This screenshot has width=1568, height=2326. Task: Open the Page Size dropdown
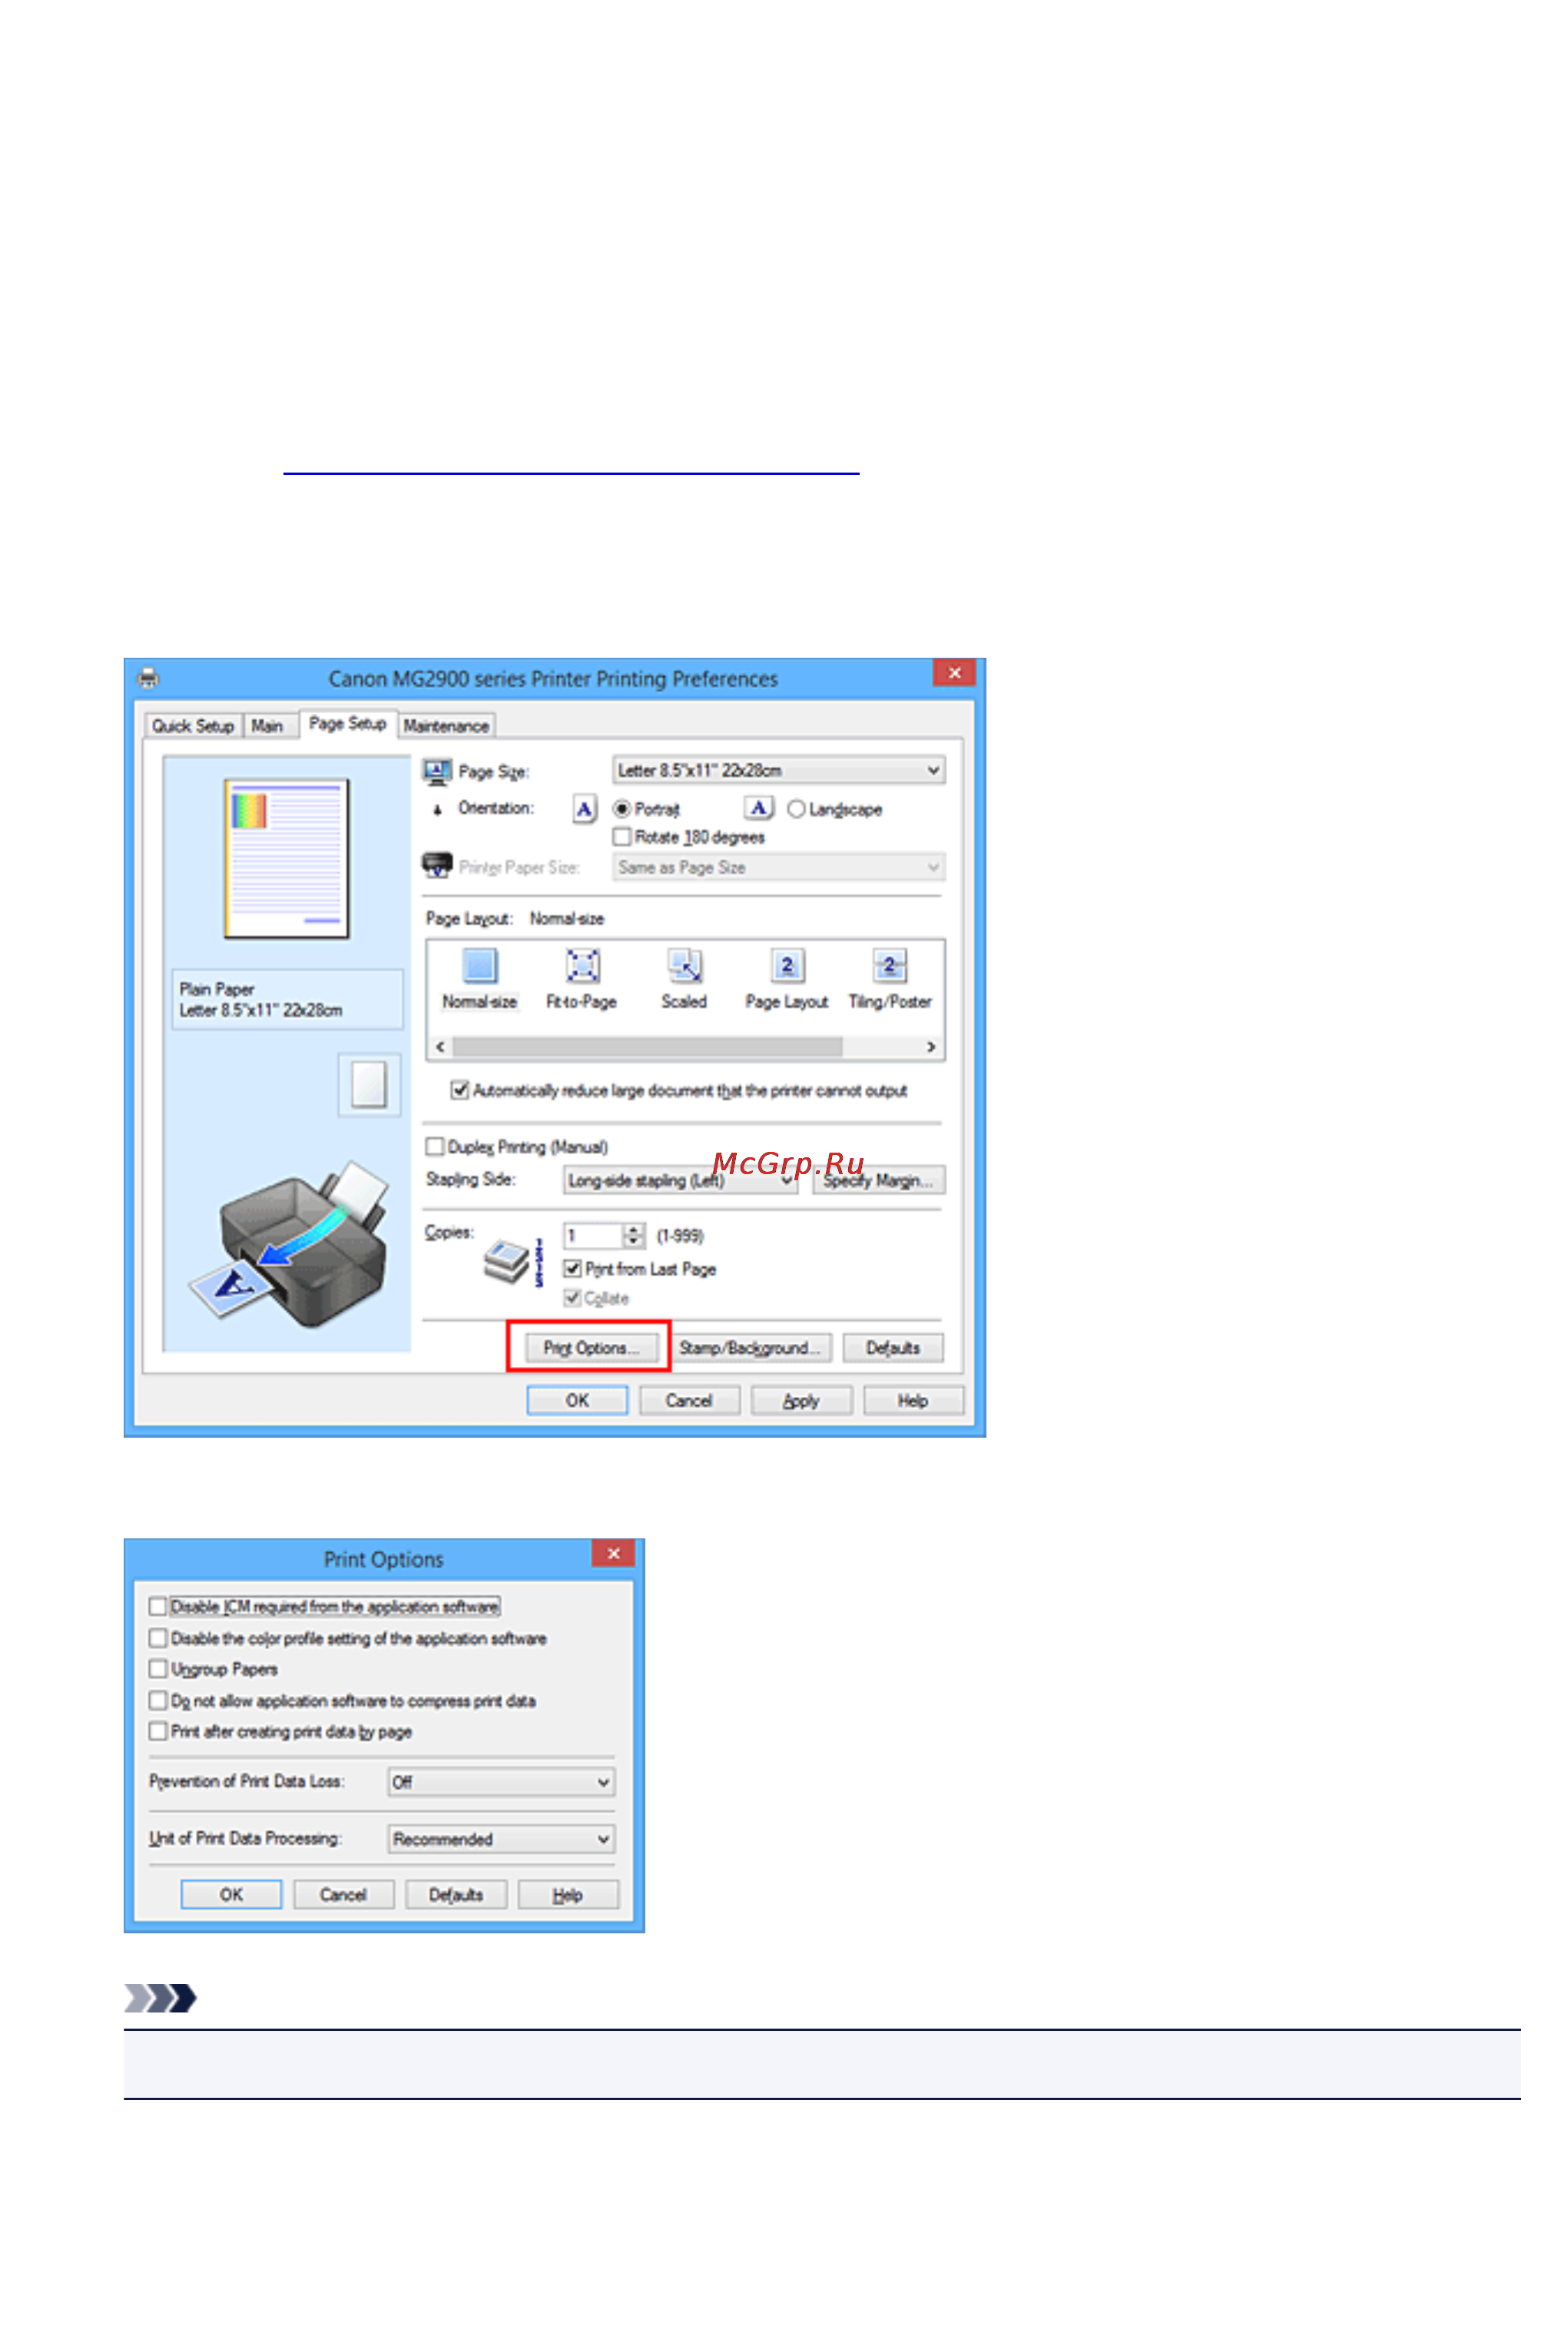click(778, 770)
